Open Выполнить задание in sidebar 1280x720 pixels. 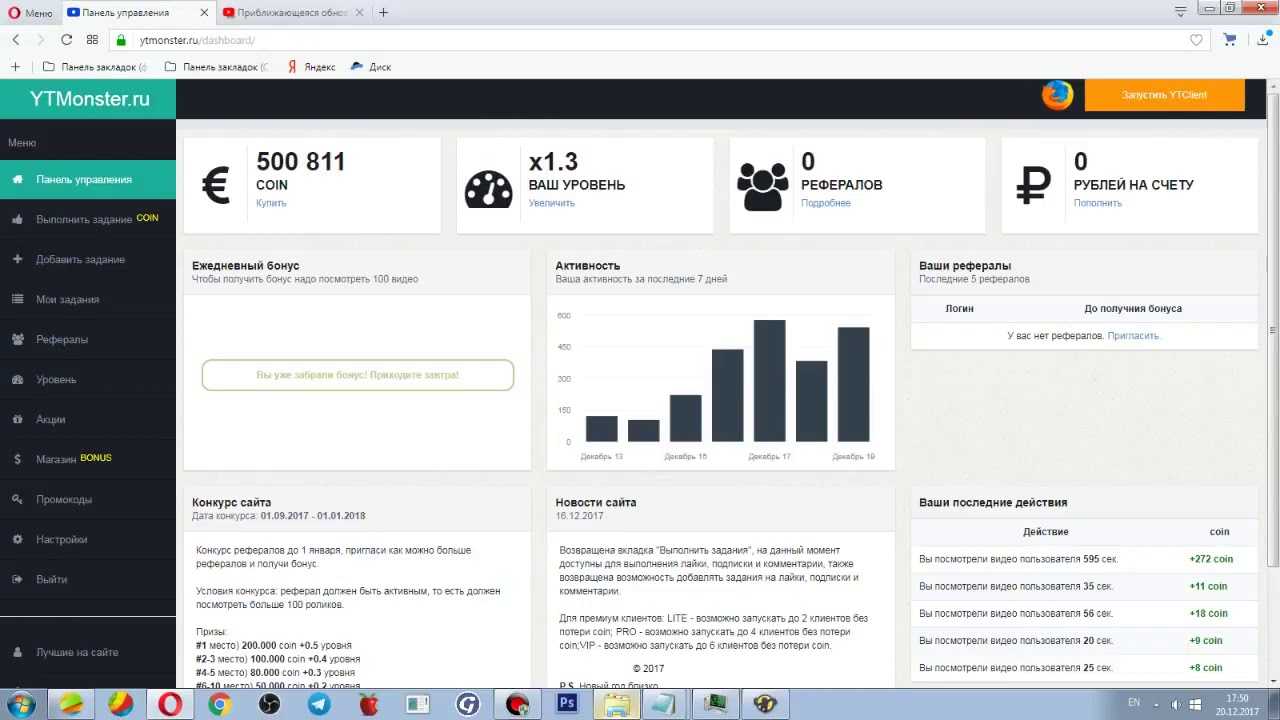tap(88, 219)
